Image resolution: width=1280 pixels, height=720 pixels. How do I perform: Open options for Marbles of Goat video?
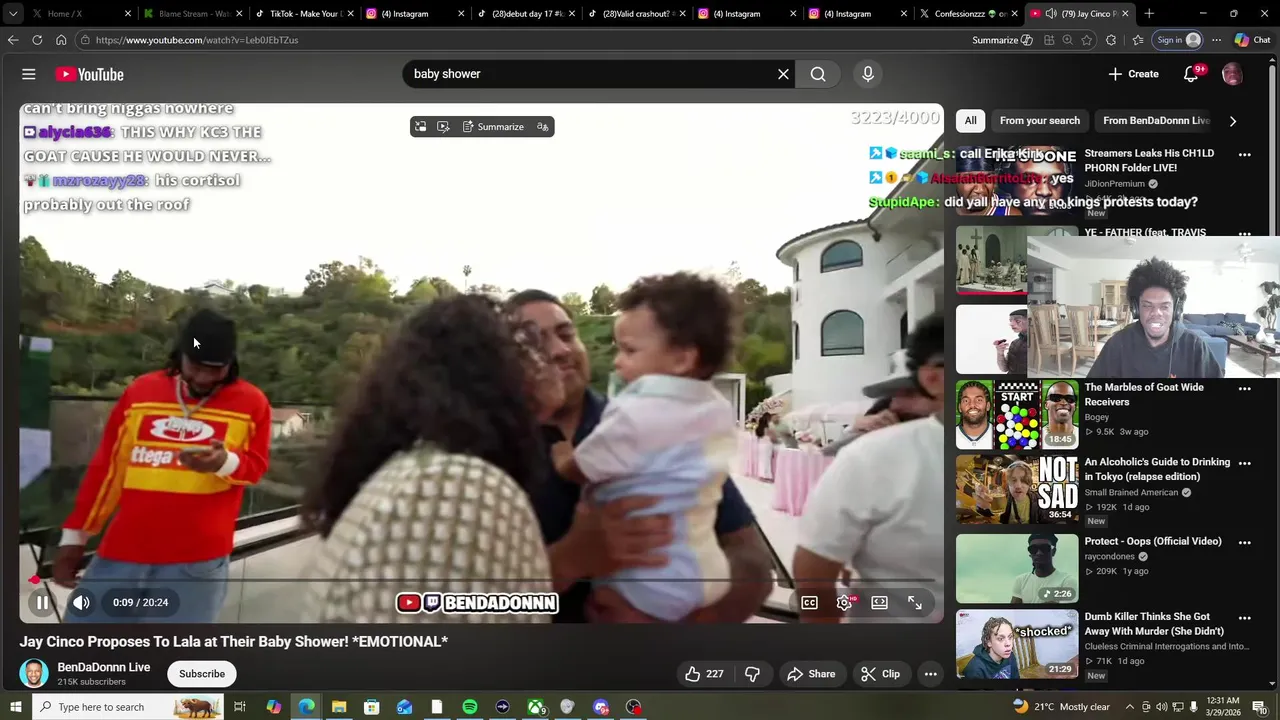pos(1245,389)
